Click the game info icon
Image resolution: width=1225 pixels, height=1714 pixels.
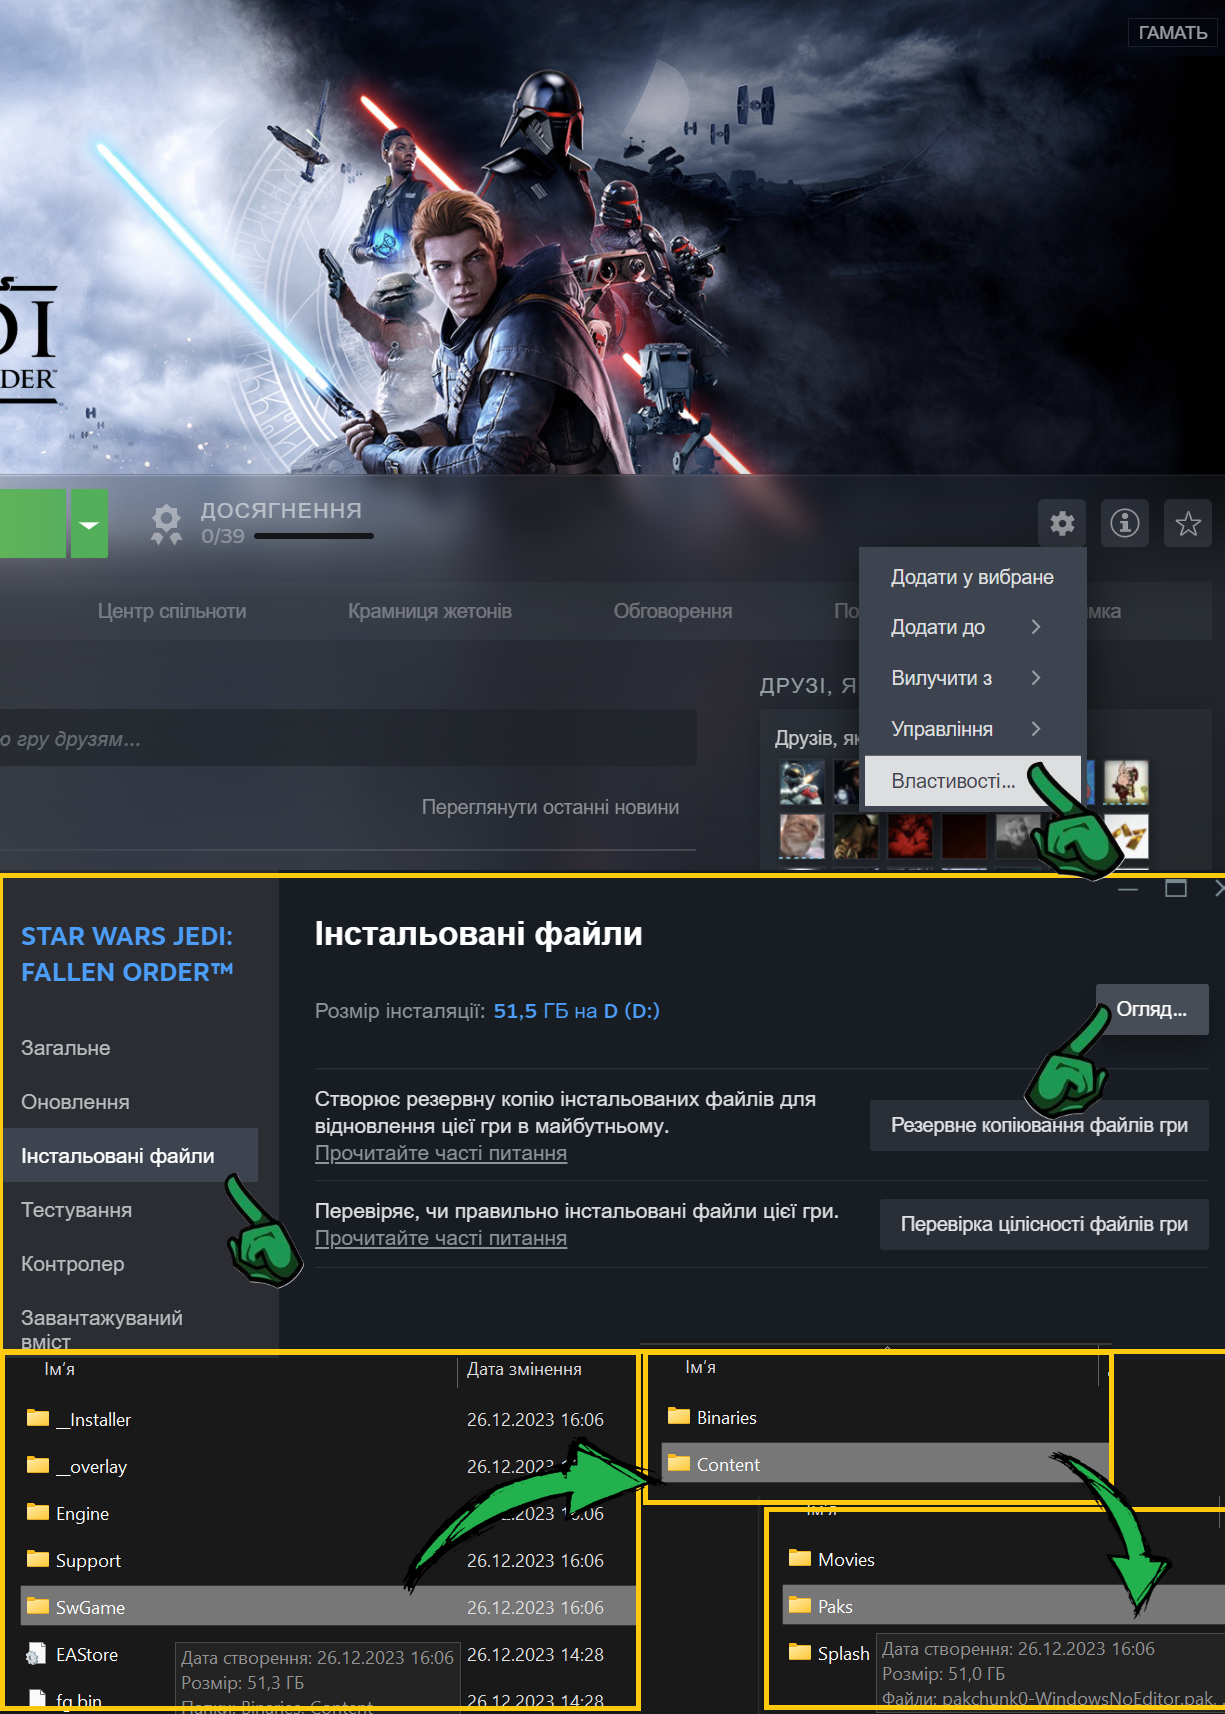pyautogui.click(x=1125, y=523)
